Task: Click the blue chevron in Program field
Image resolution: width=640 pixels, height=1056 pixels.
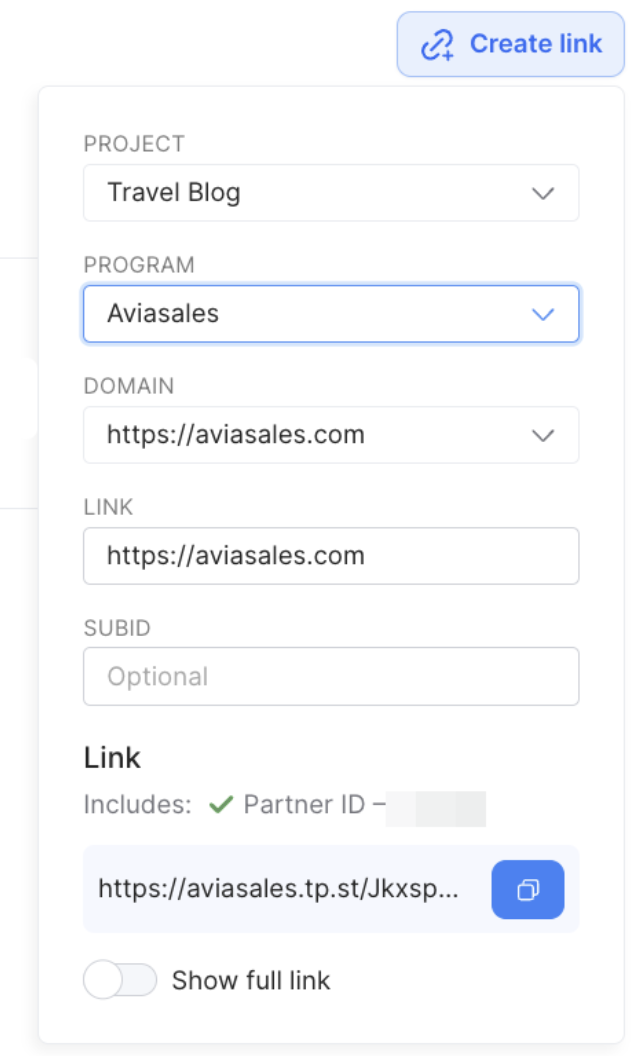Action: point(543,315)
